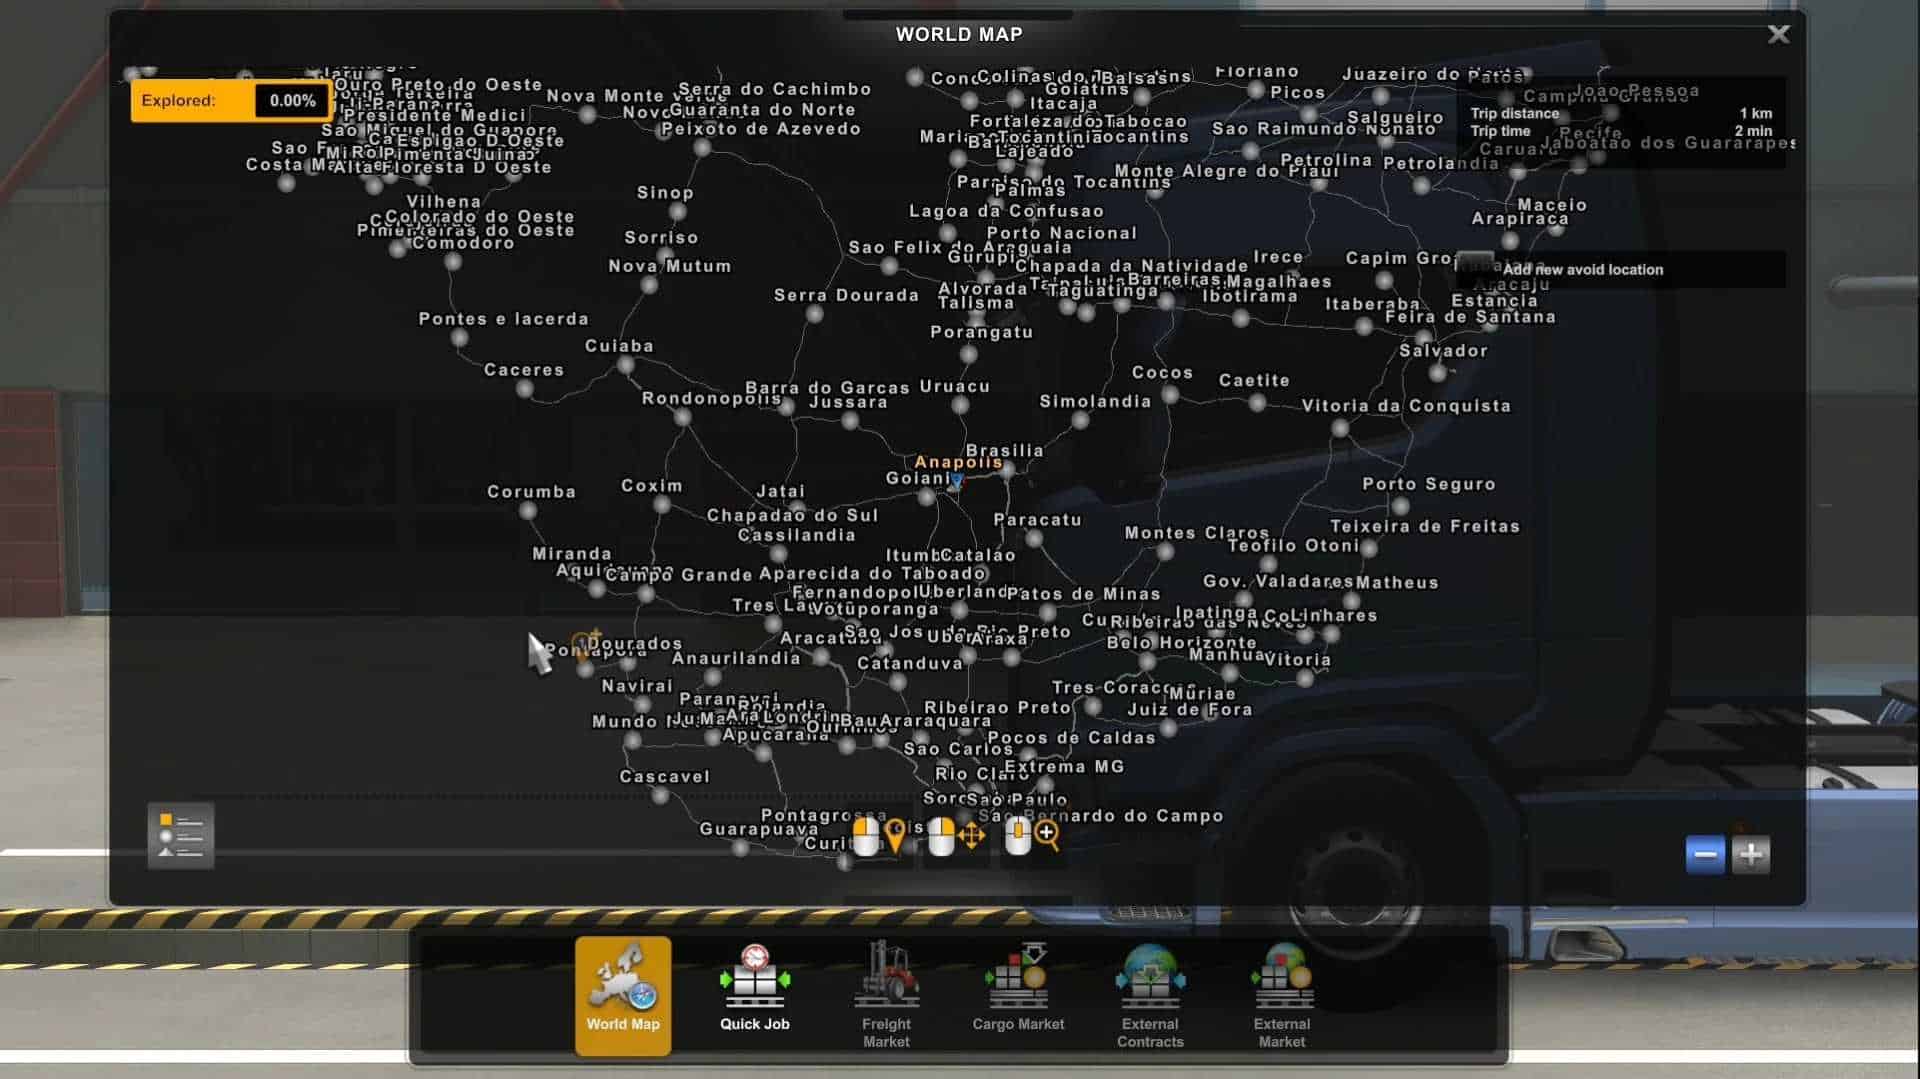Click the Explored percentage indicator

tap(230, 101)
